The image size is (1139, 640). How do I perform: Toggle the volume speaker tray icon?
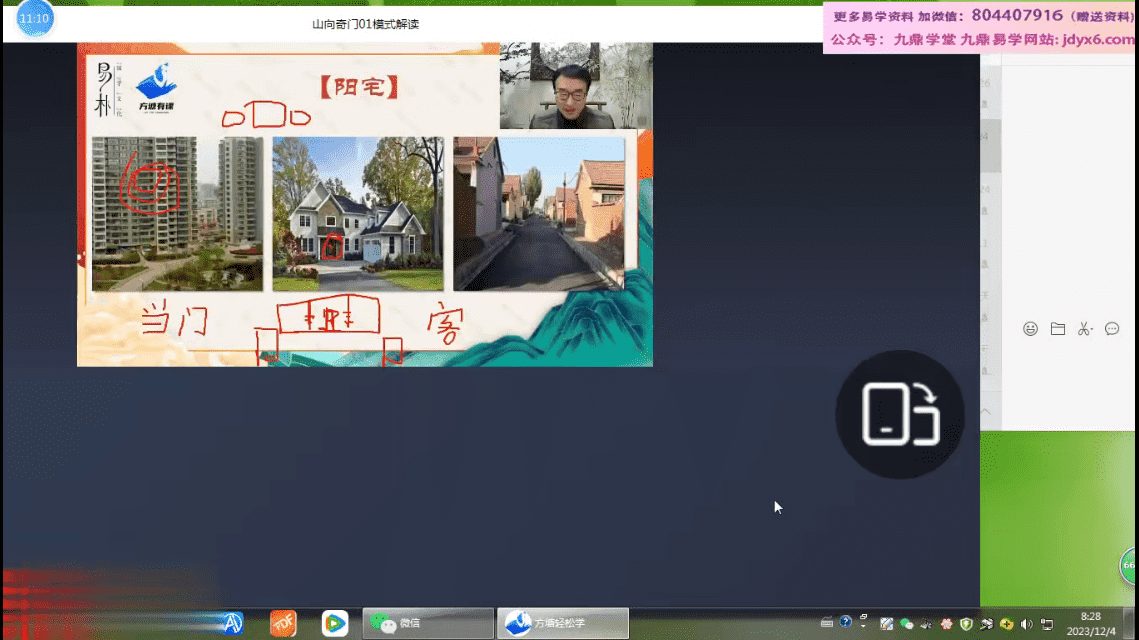pos(1027,624)
